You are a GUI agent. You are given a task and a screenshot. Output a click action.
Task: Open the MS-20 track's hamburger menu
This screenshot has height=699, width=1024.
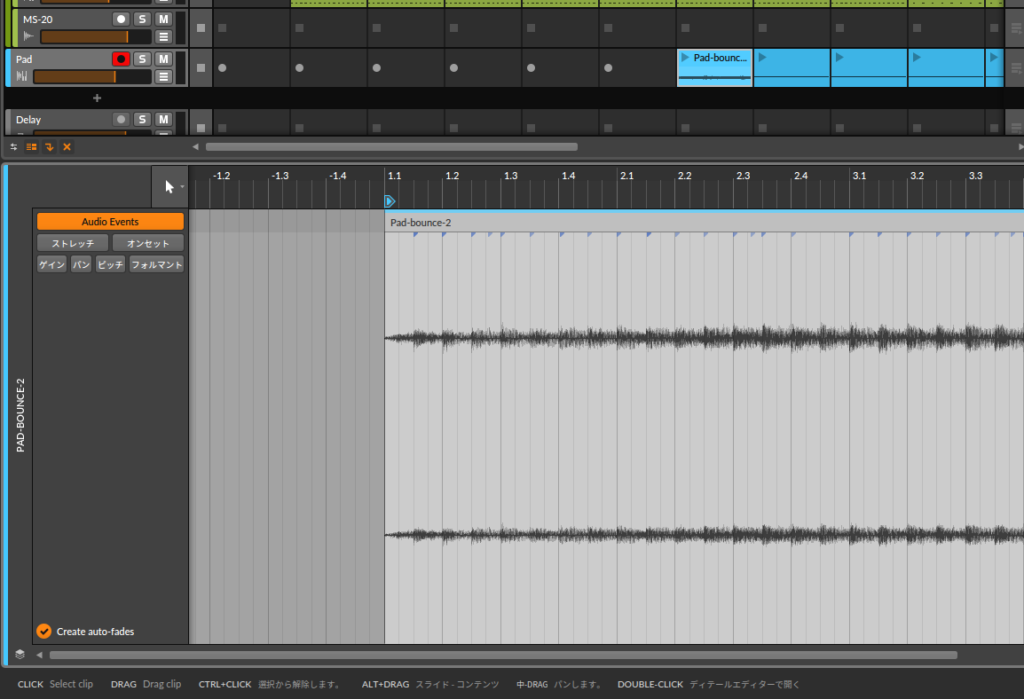click(163, 35)
